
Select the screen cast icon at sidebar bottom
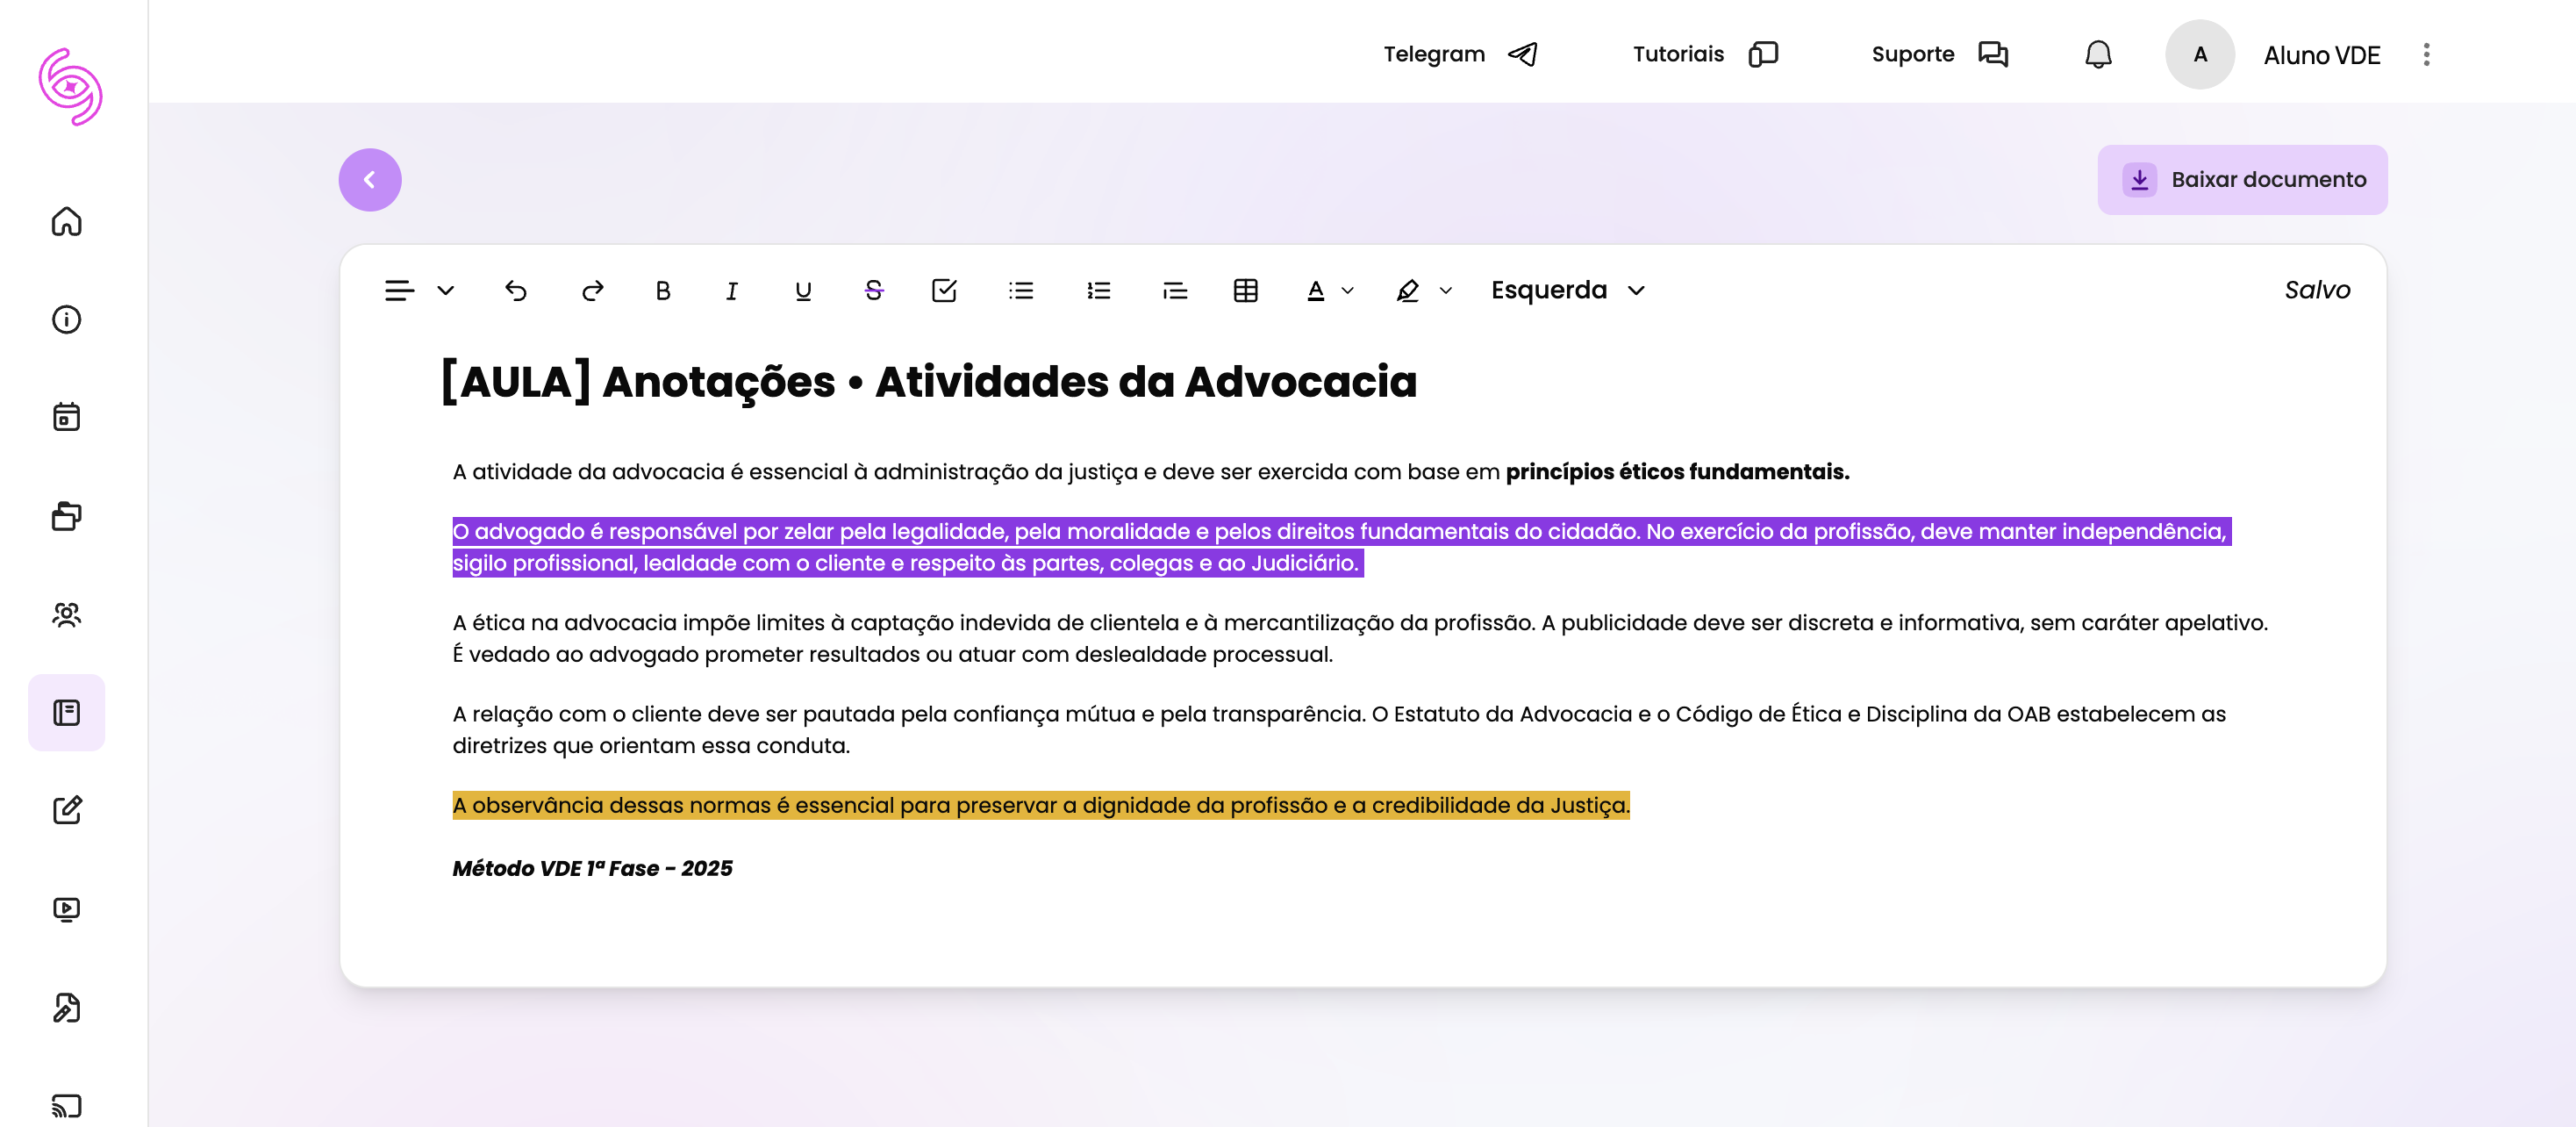tap(66, 1105)
